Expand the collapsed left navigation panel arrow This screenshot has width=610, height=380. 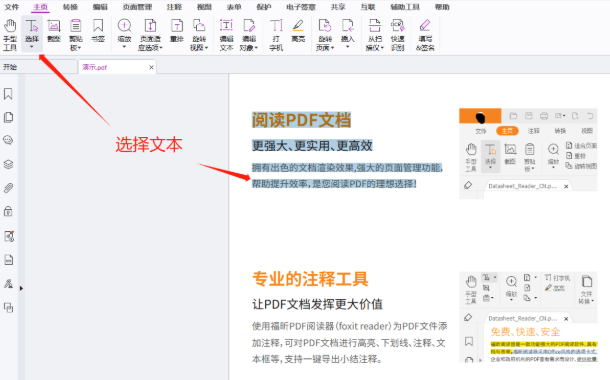tap(21, 288)
